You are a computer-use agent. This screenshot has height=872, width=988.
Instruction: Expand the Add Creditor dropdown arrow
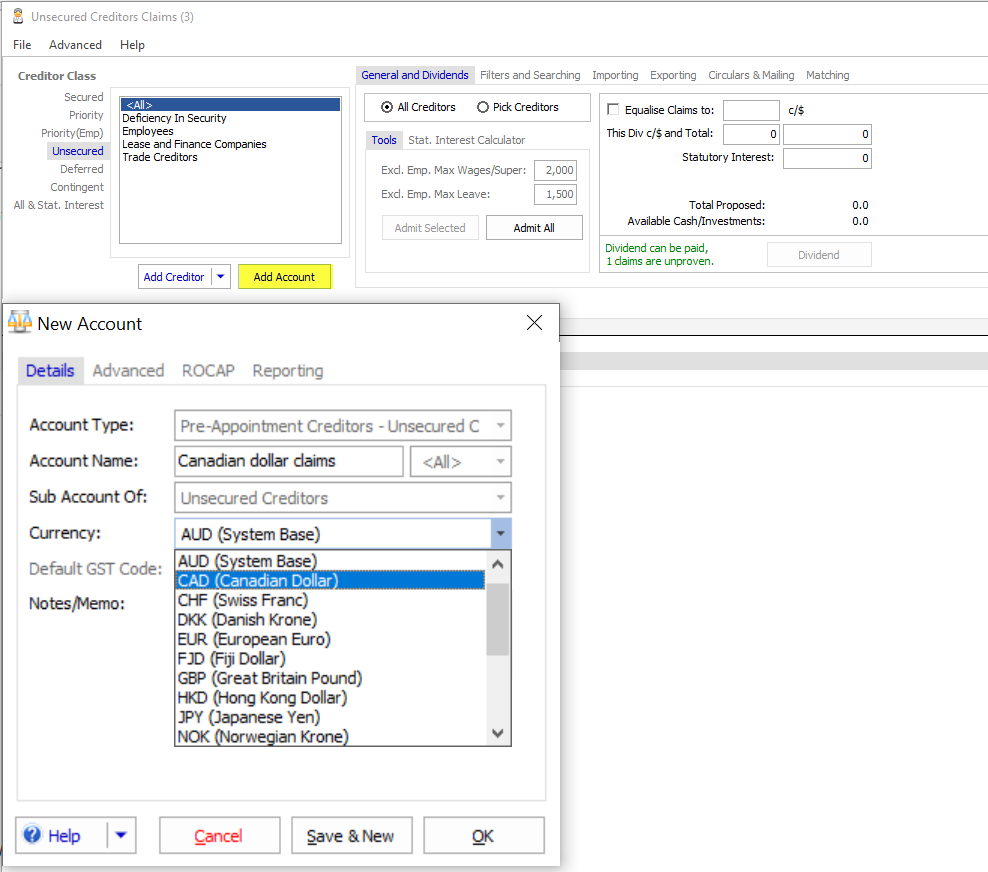pyautogui.click(x=221, y=277)
